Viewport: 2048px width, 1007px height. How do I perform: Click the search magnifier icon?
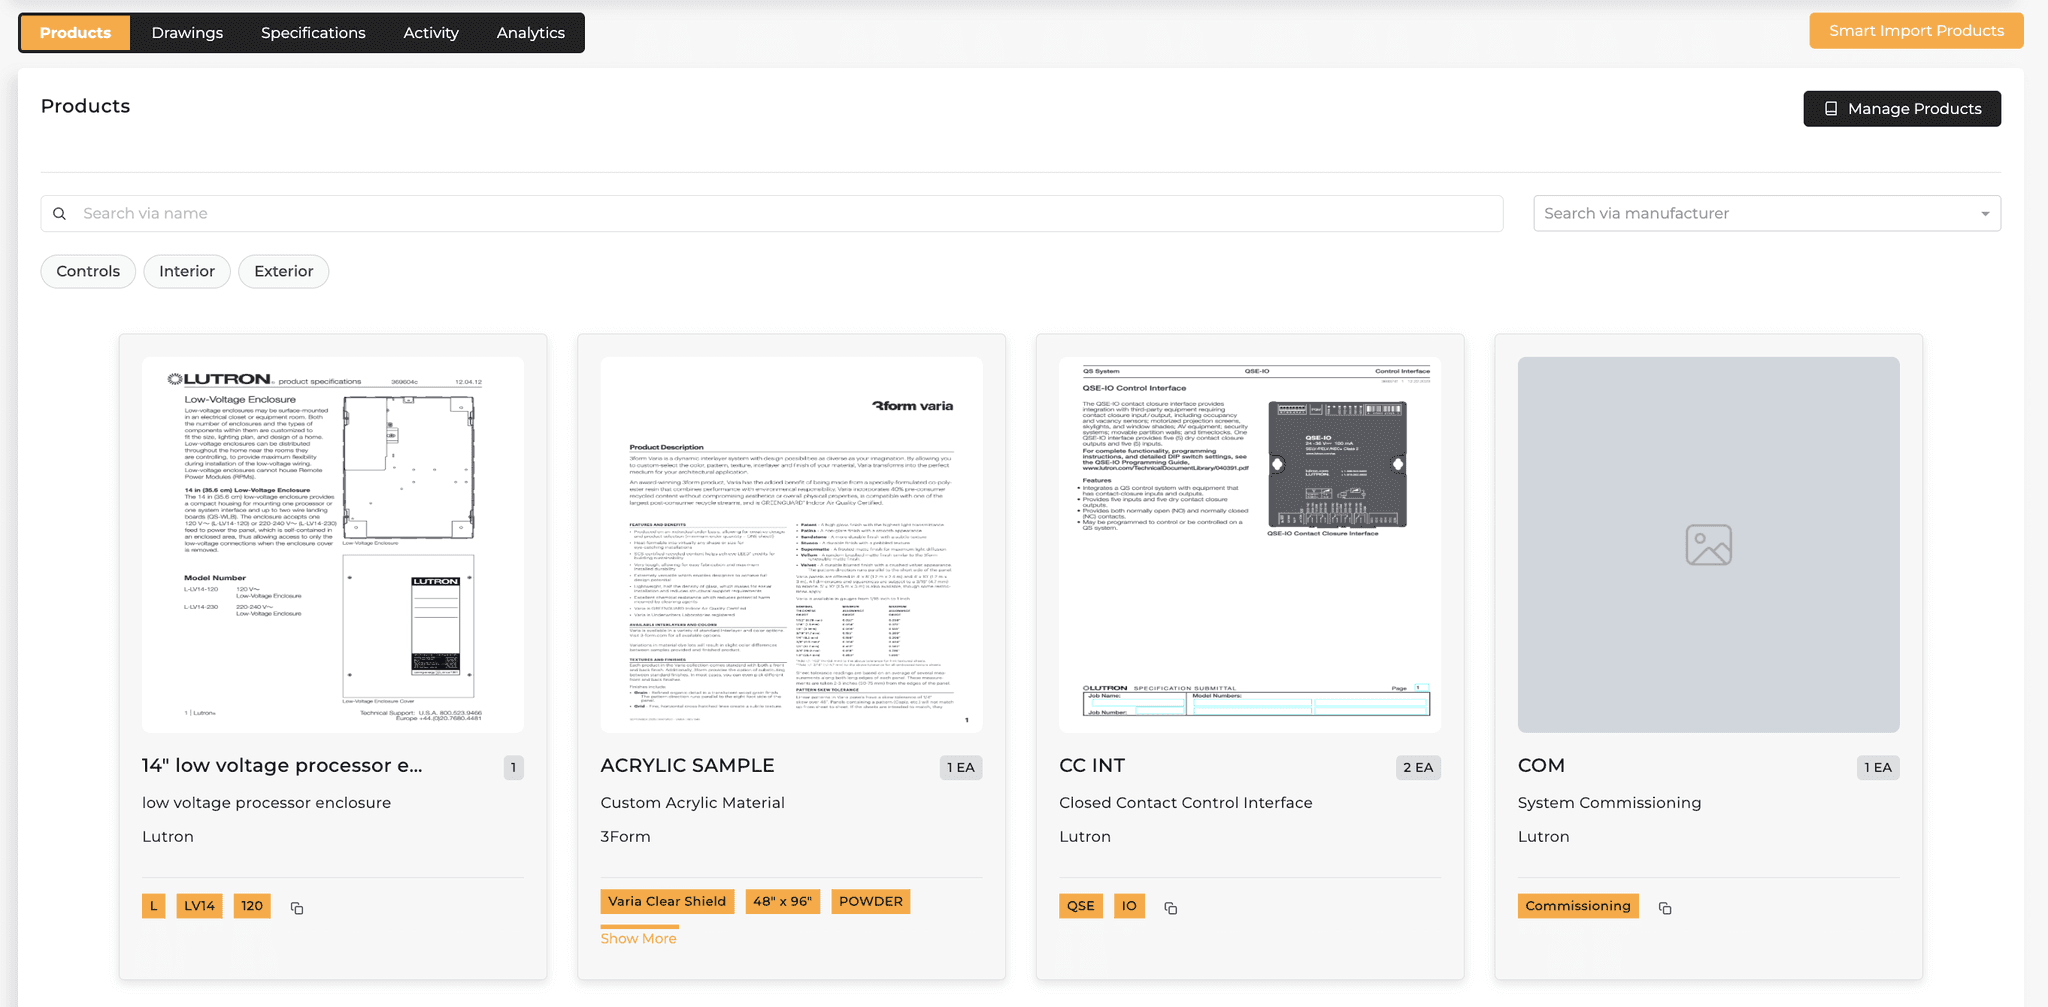click(x=60, y=213)
